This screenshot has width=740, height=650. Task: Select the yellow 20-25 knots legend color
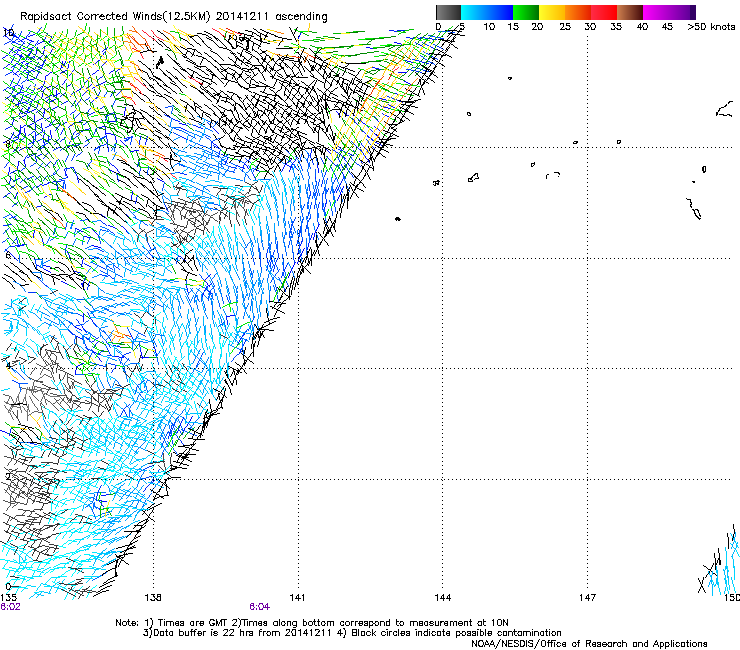552,12
